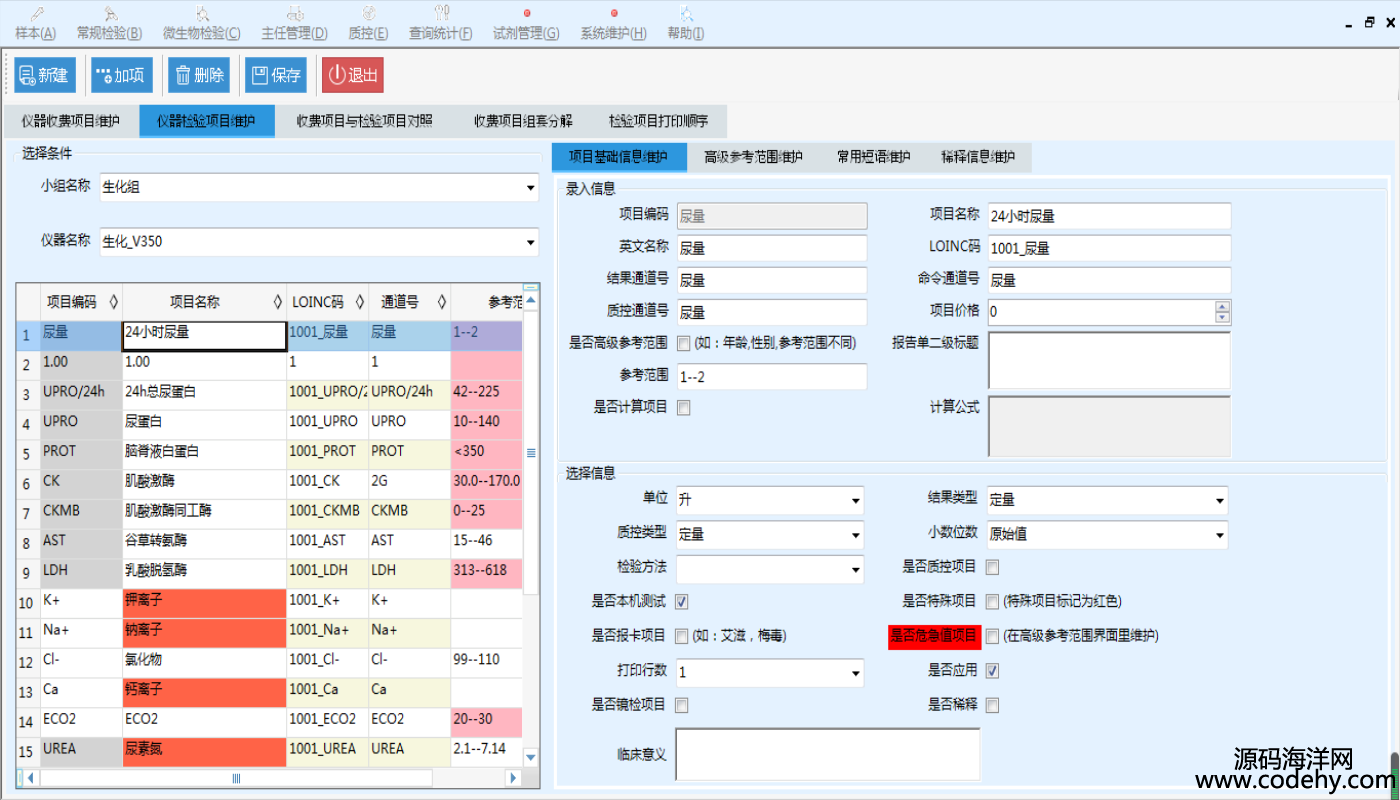Select the 钾离子 red cell

[x=204, y=601]
